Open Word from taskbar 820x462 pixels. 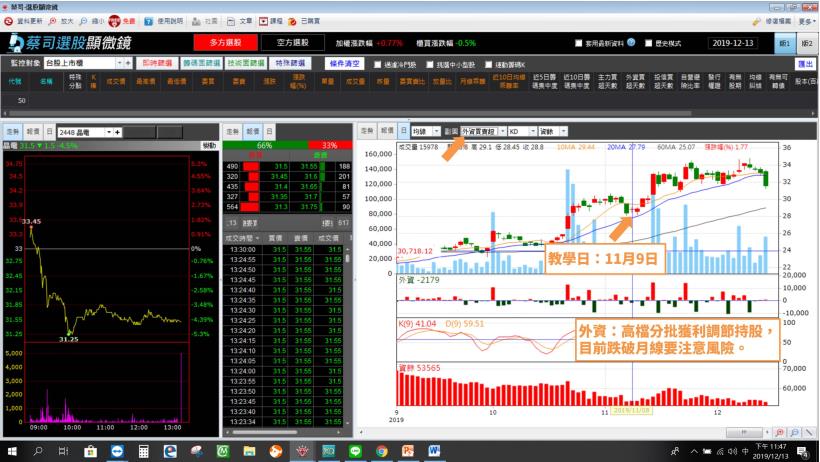pos(434,451)
